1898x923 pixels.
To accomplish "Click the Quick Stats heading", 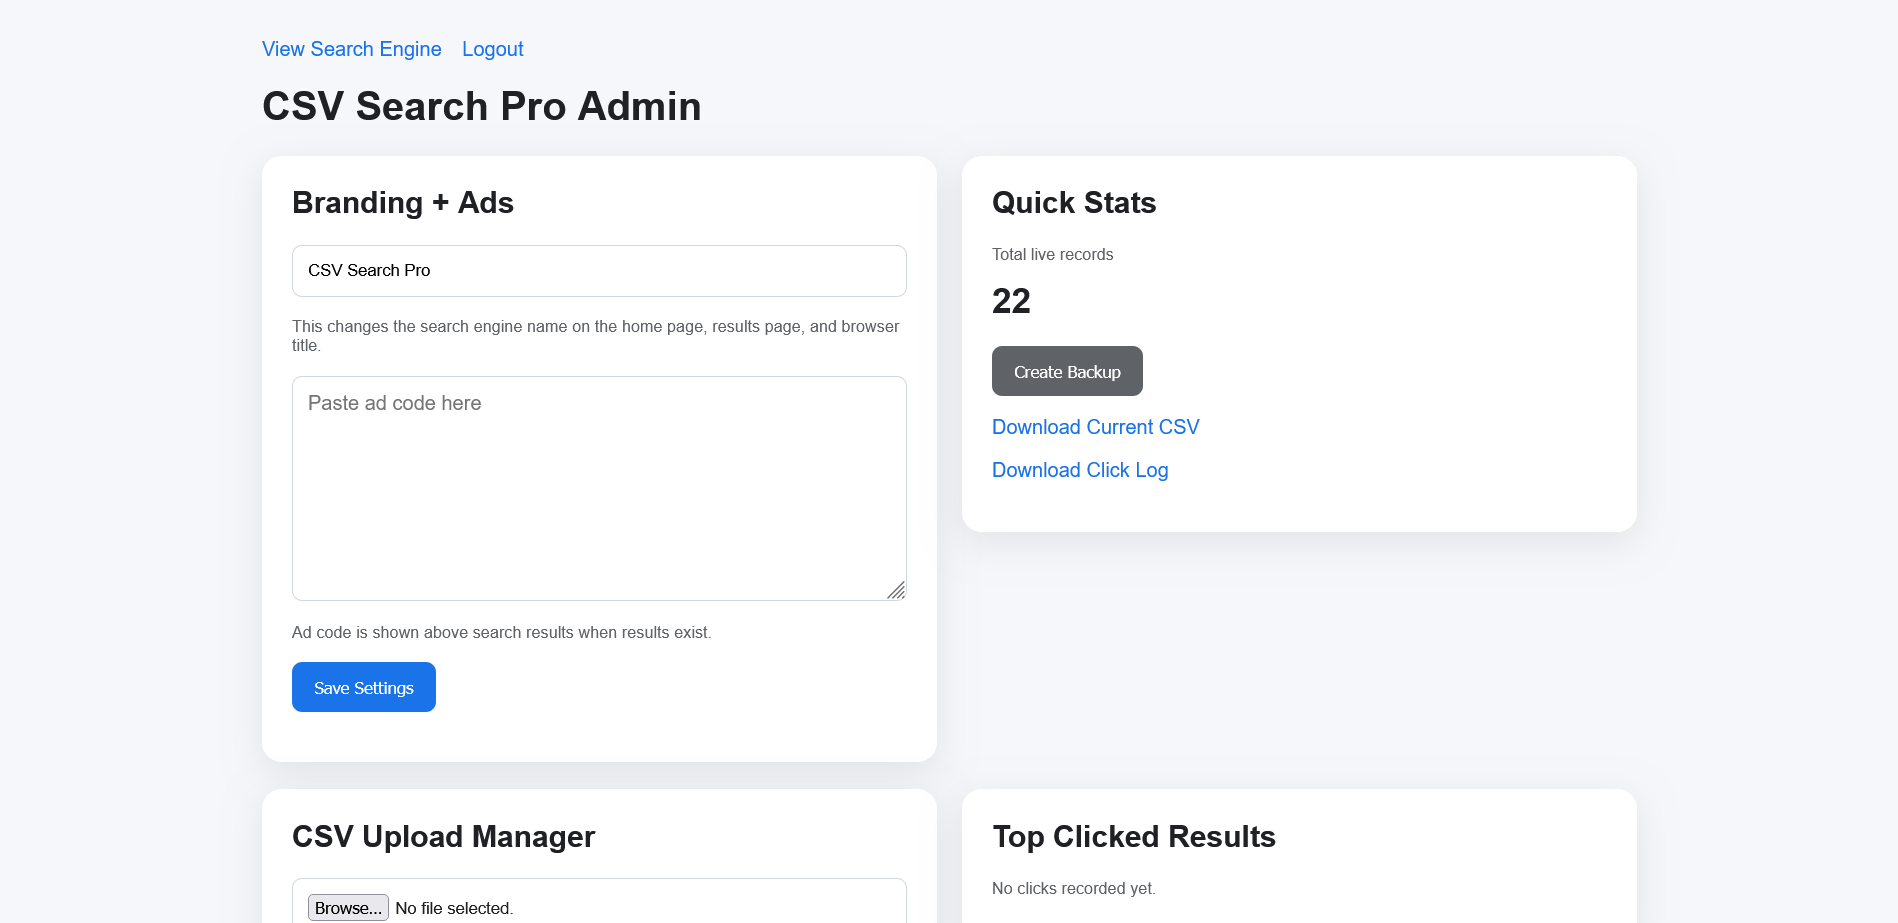I will (x=1073, y=203).
